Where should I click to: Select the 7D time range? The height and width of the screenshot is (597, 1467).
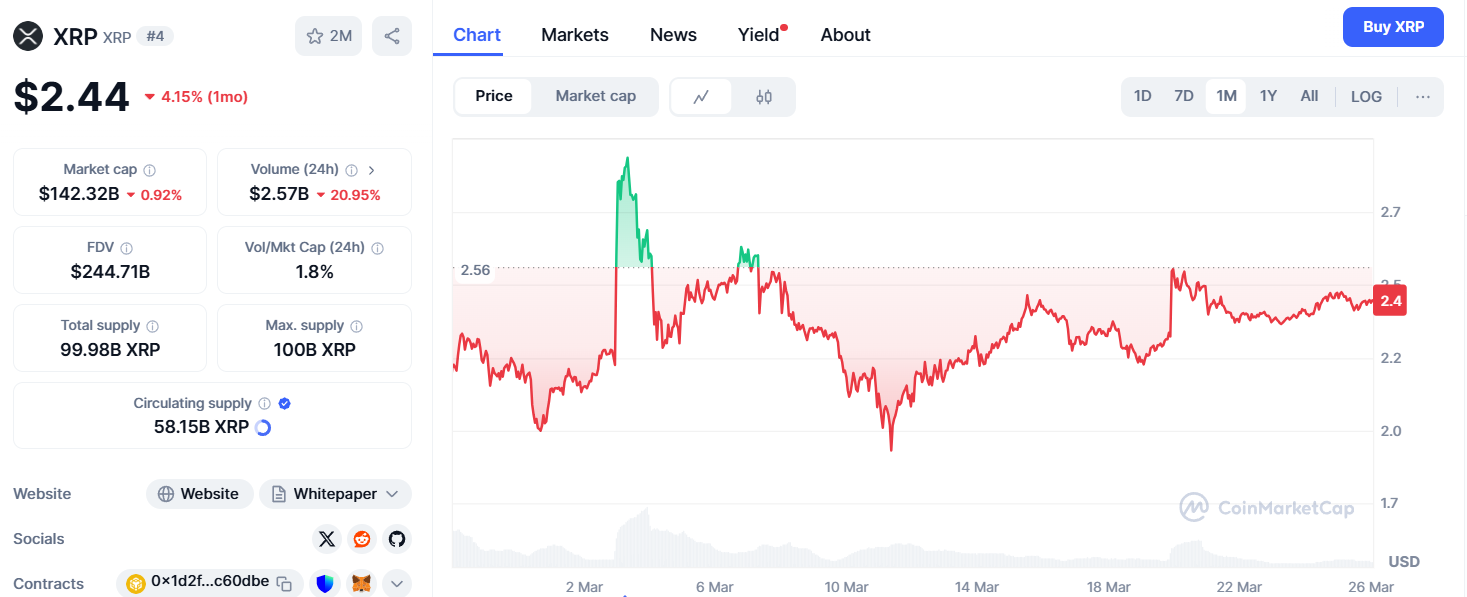tap(1184, 97)
